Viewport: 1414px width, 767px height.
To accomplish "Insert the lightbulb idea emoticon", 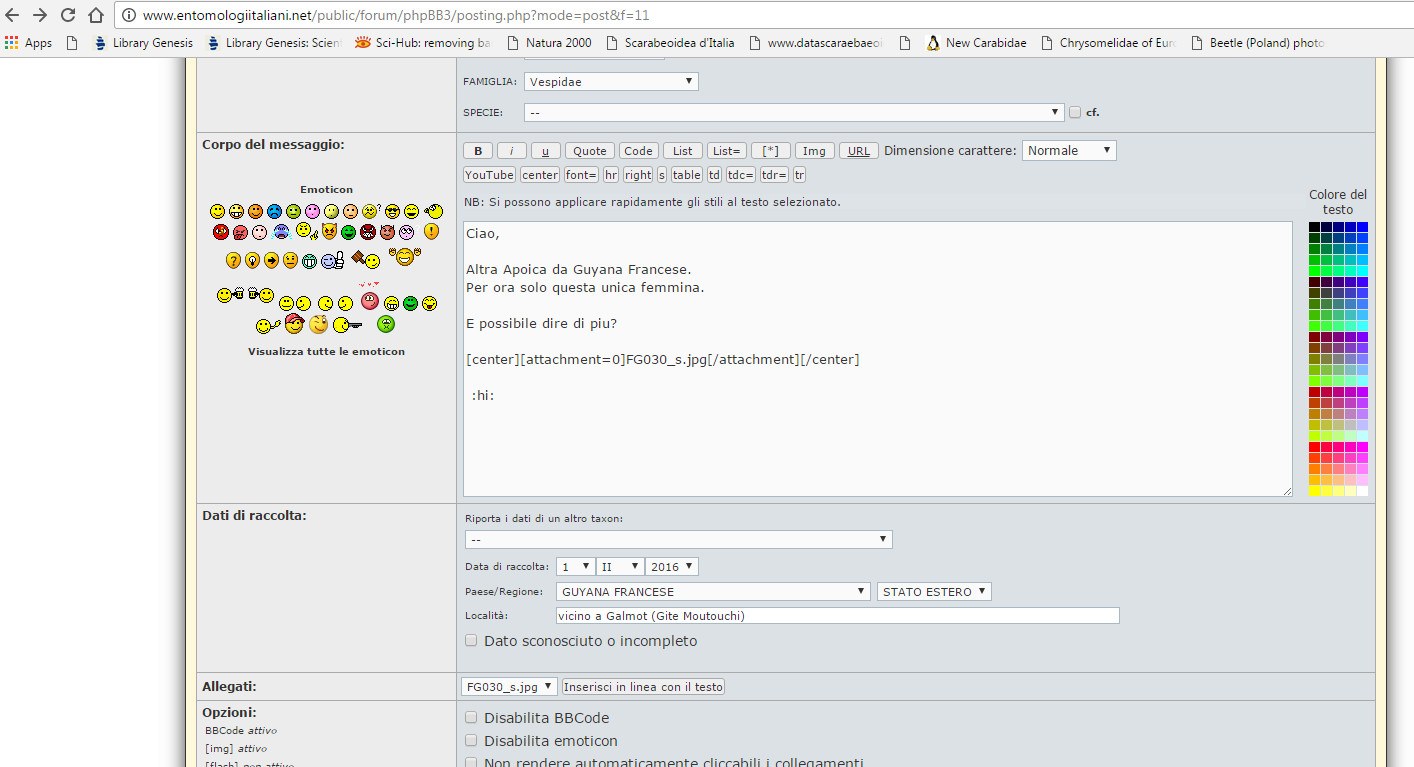I will pyautogui.click(x=252, y=260).
